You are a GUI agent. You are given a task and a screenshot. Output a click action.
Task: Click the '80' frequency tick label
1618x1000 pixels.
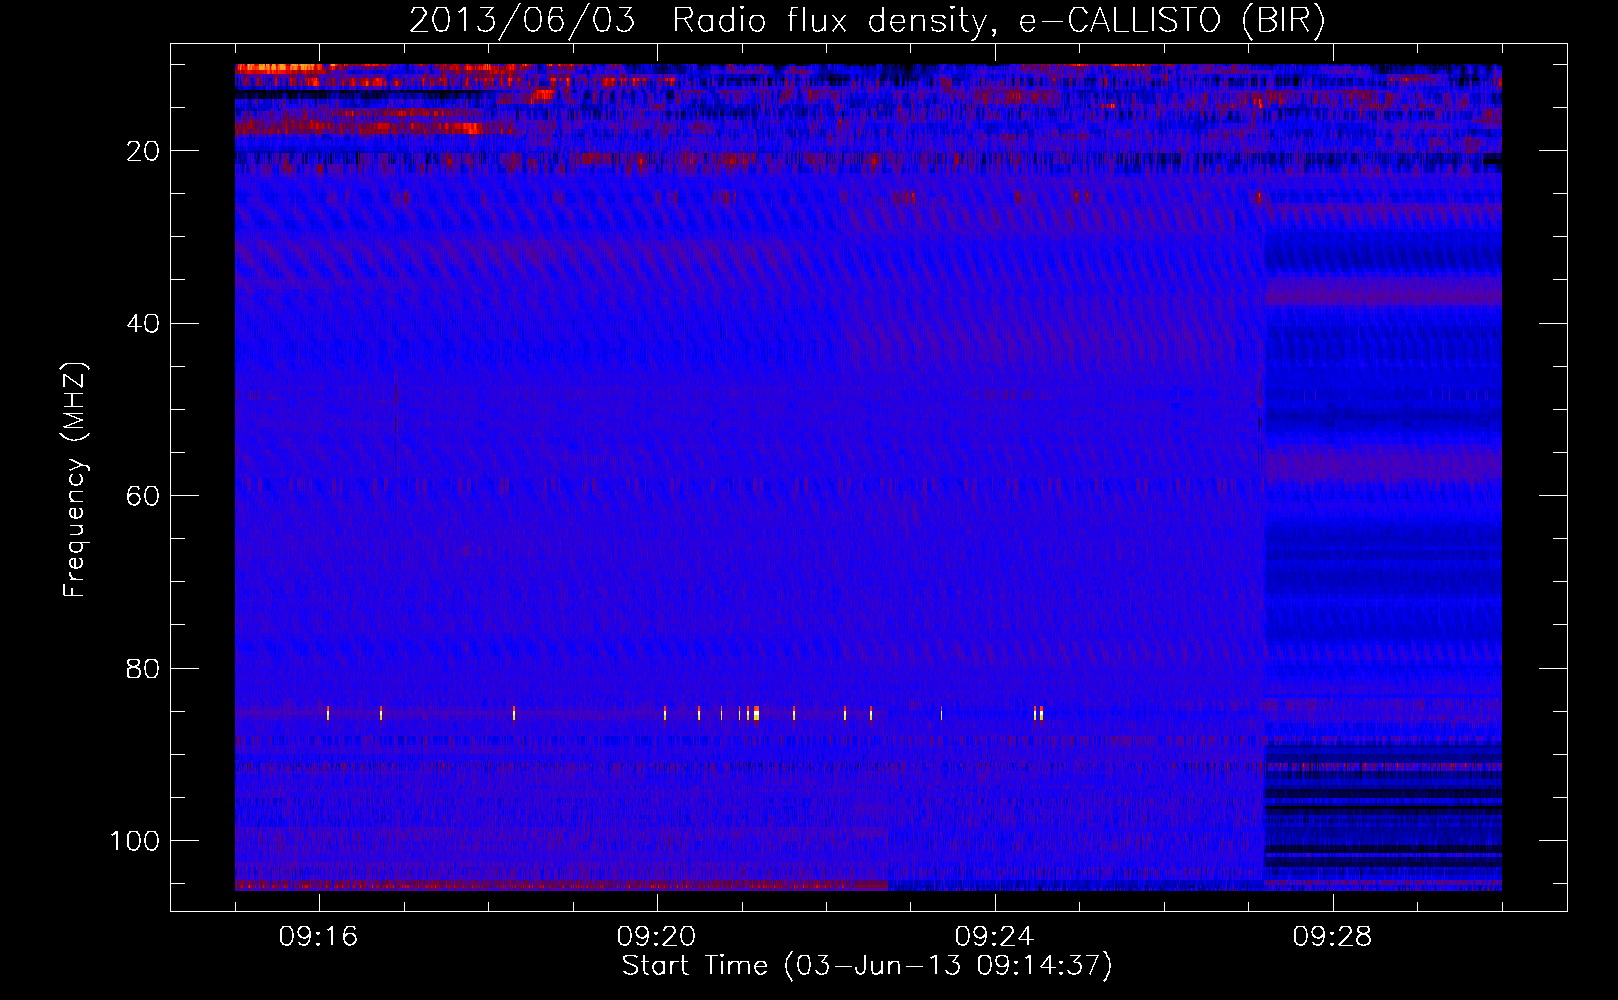144,668
